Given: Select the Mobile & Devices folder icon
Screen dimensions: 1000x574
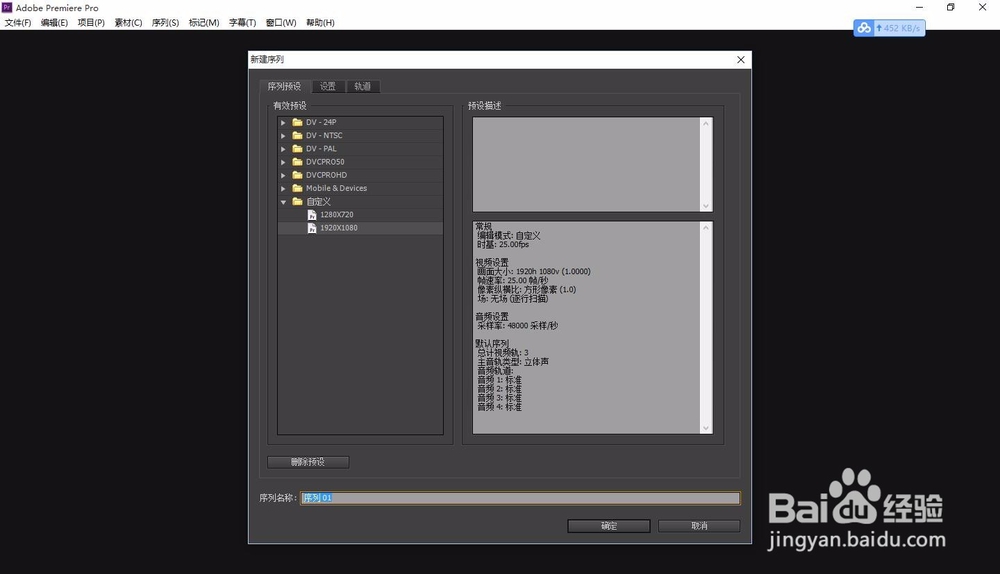Looking at the screenshot, I should click(297, 188).
